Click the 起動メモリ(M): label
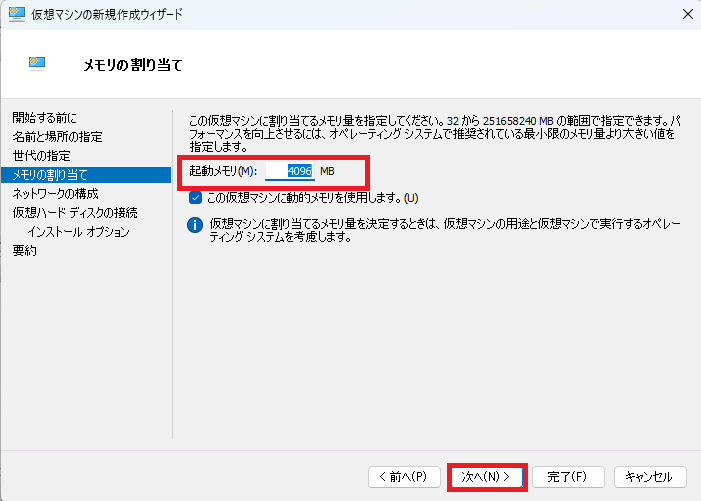This screenshot has width=701, height=501. tap(223, 171)
